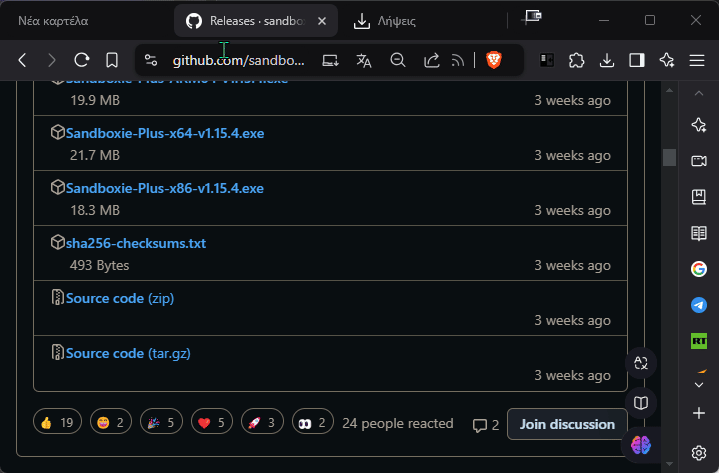Click the floating reader book button
The image size is (719, 473).
641,403
